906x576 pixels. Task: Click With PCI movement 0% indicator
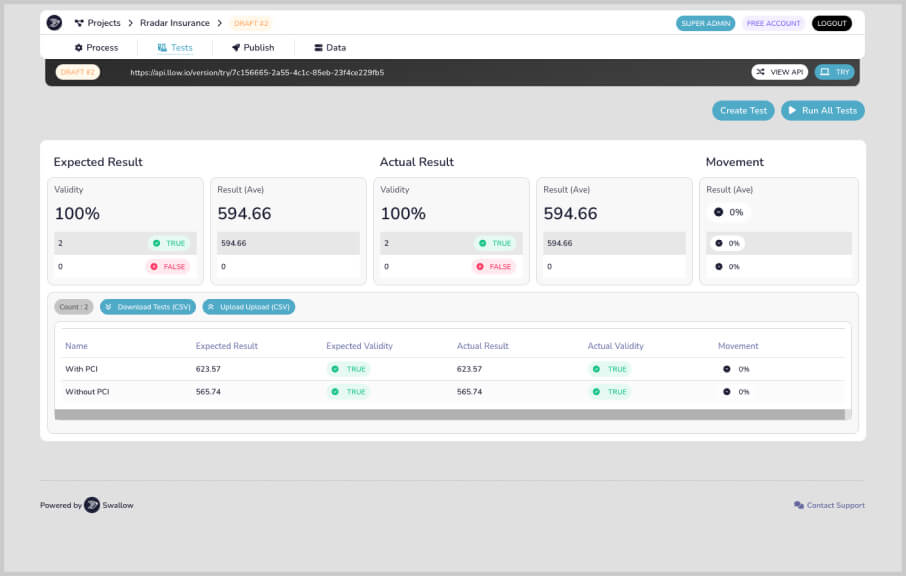736,369
